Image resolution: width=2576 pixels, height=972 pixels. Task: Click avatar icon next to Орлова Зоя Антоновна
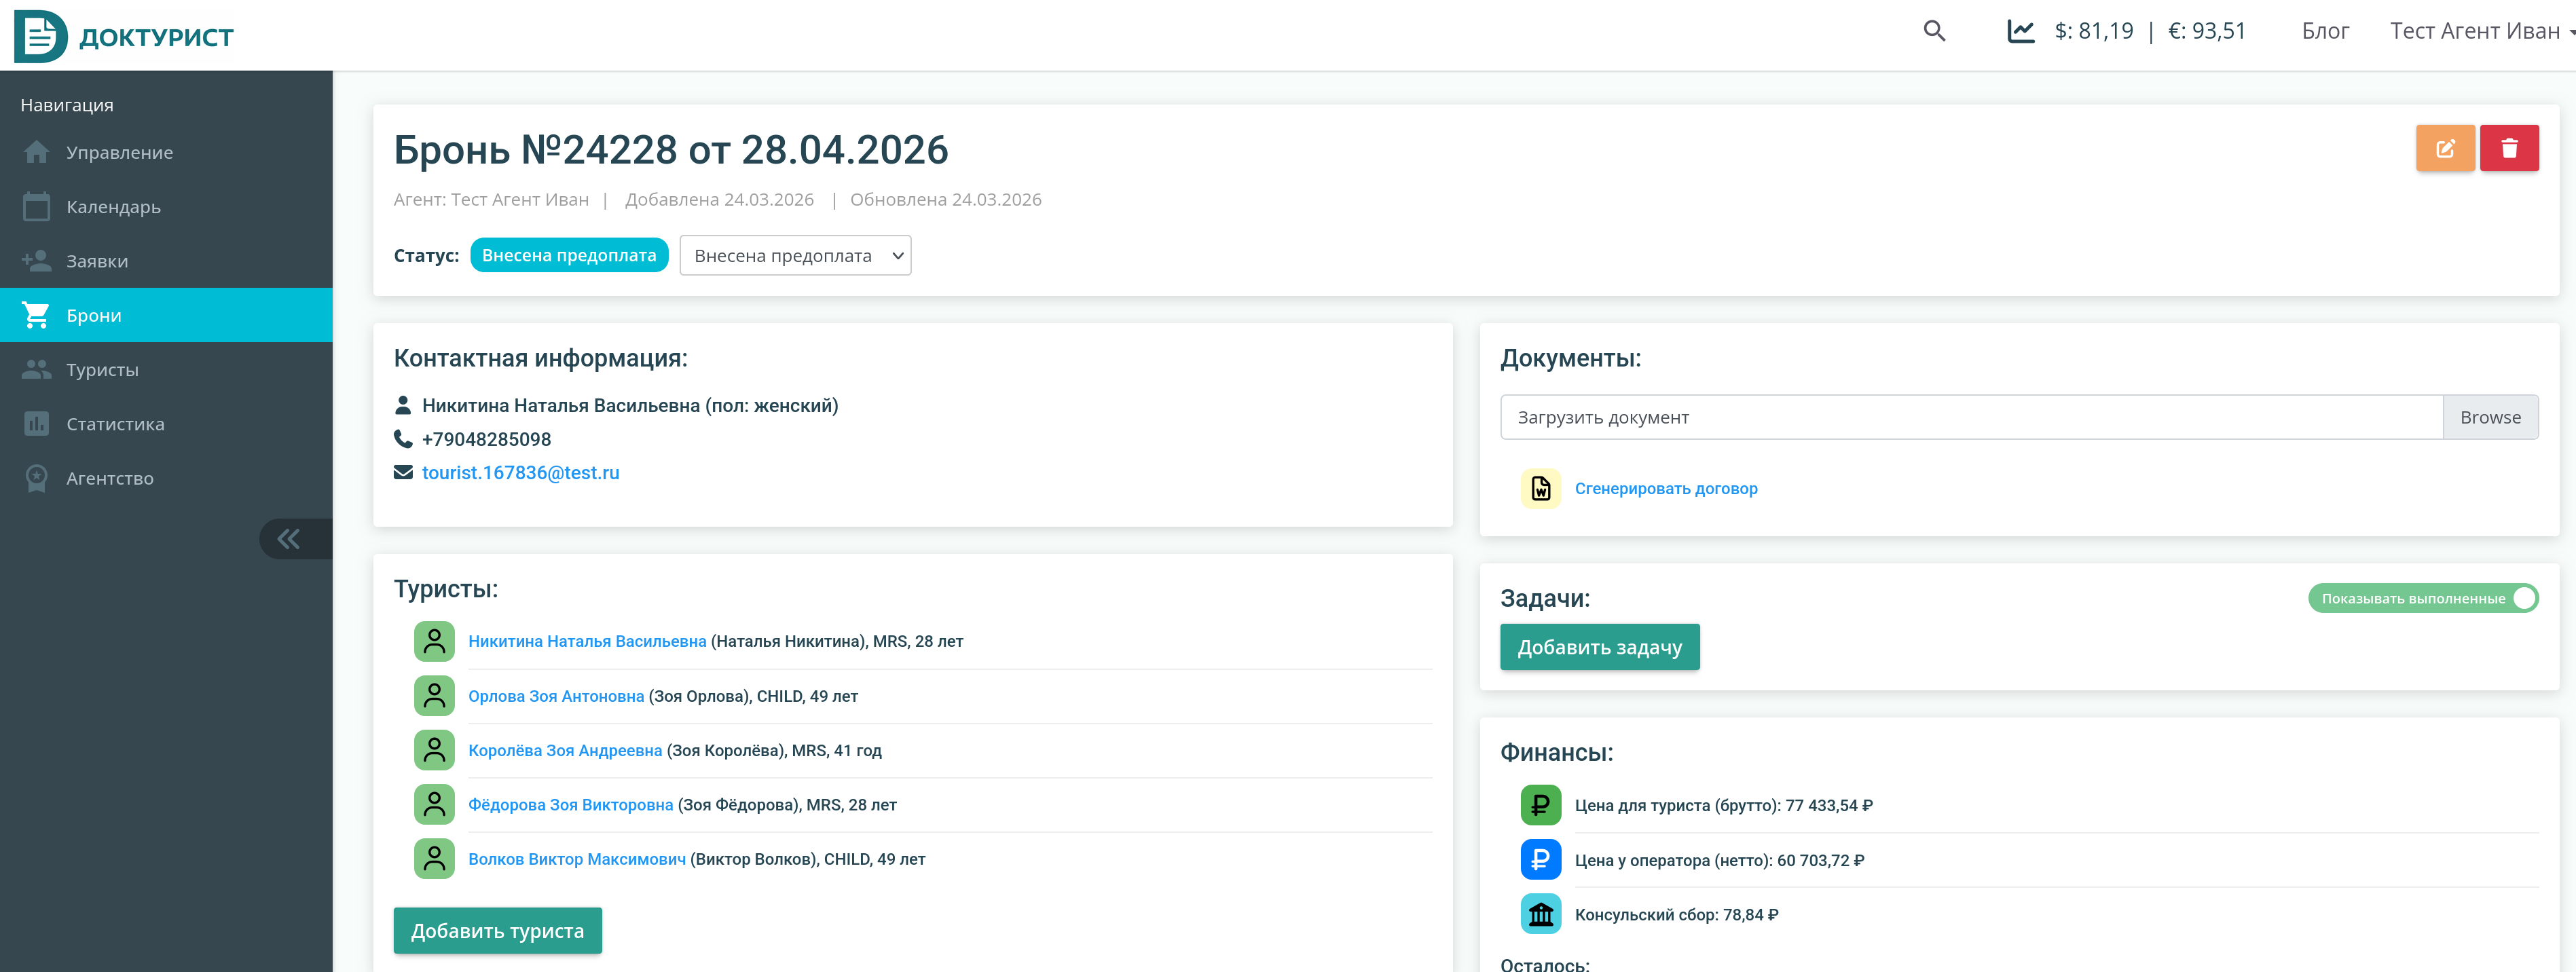tap(434, 696)
